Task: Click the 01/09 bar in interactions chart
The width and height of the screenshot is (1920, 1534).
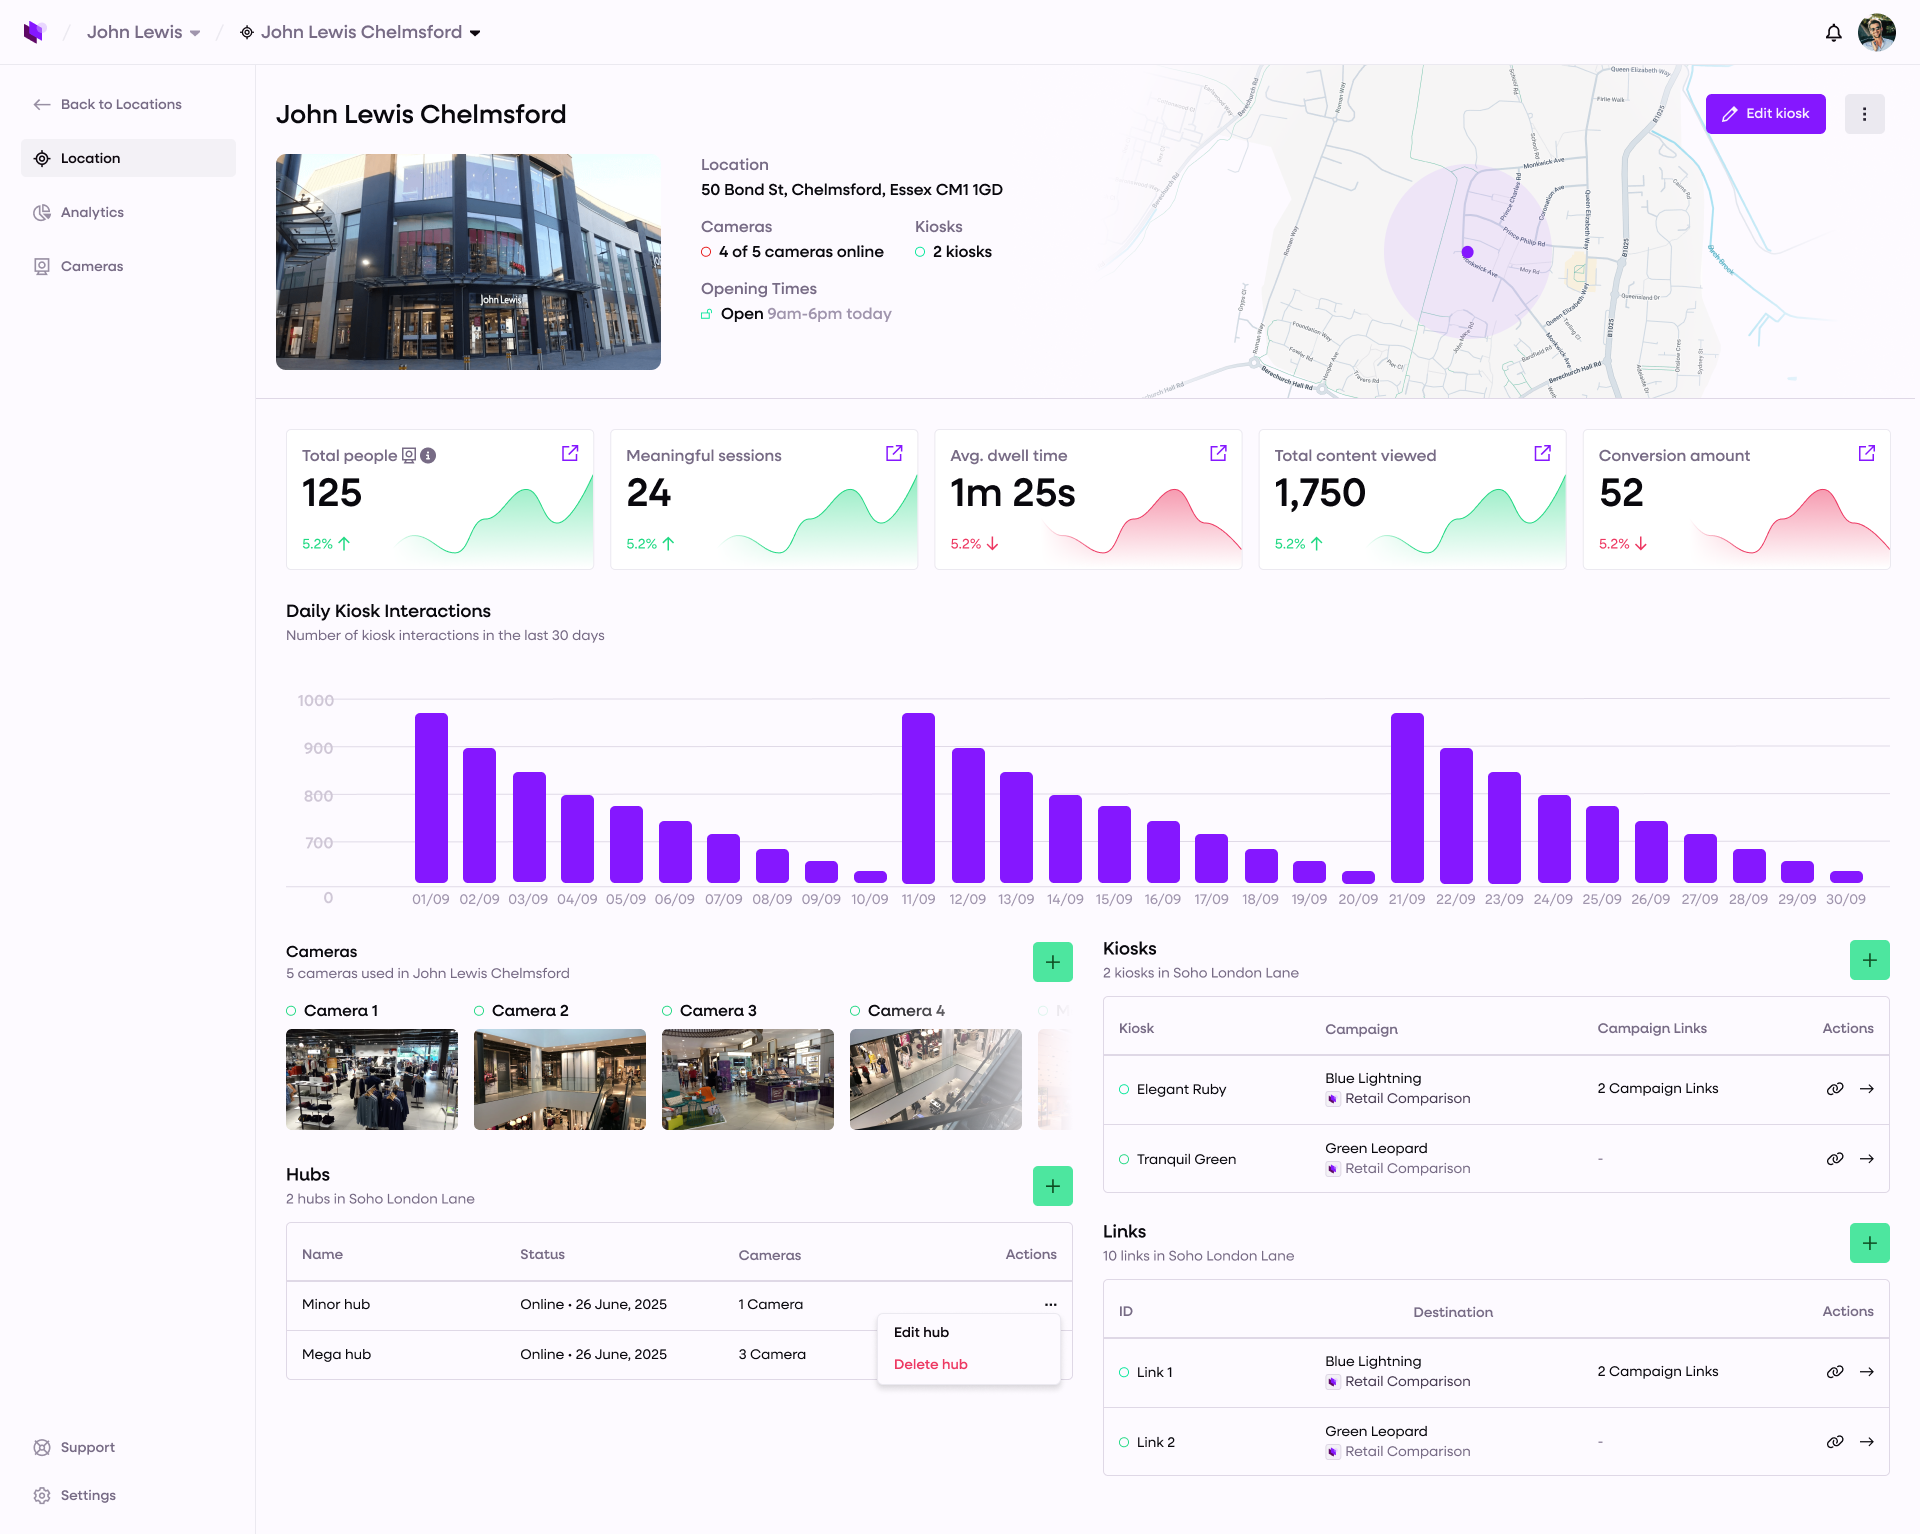Action: (x=431, y=798)
